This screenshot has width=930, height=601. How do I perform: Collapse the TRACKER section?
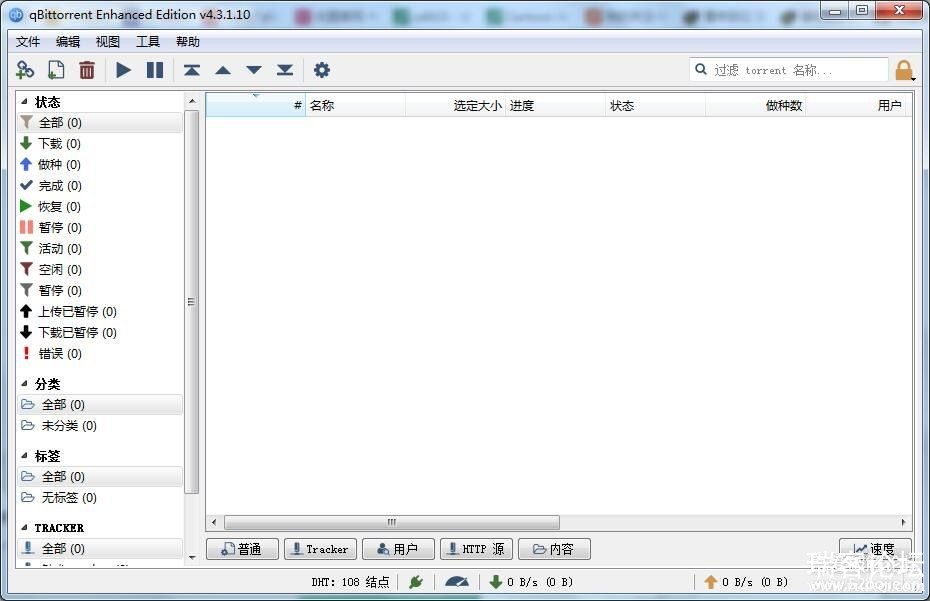coord(24,527)
